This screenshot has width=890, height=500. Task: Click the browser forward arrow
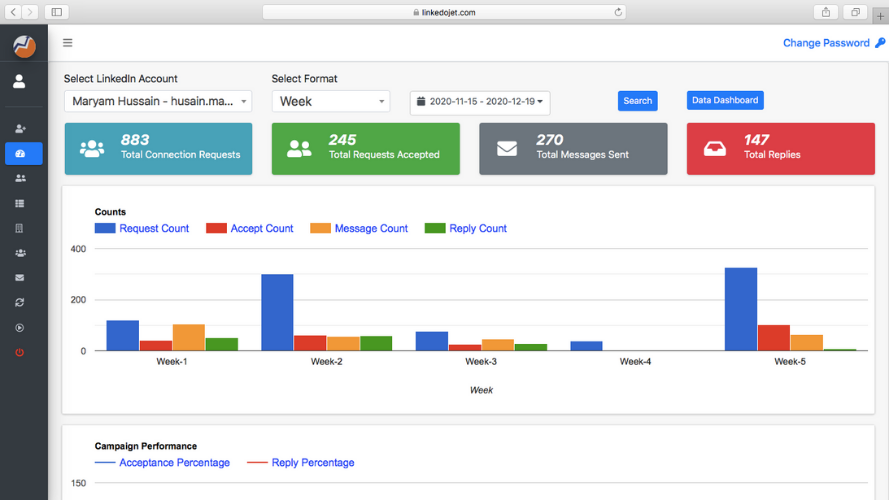point(30,12)
